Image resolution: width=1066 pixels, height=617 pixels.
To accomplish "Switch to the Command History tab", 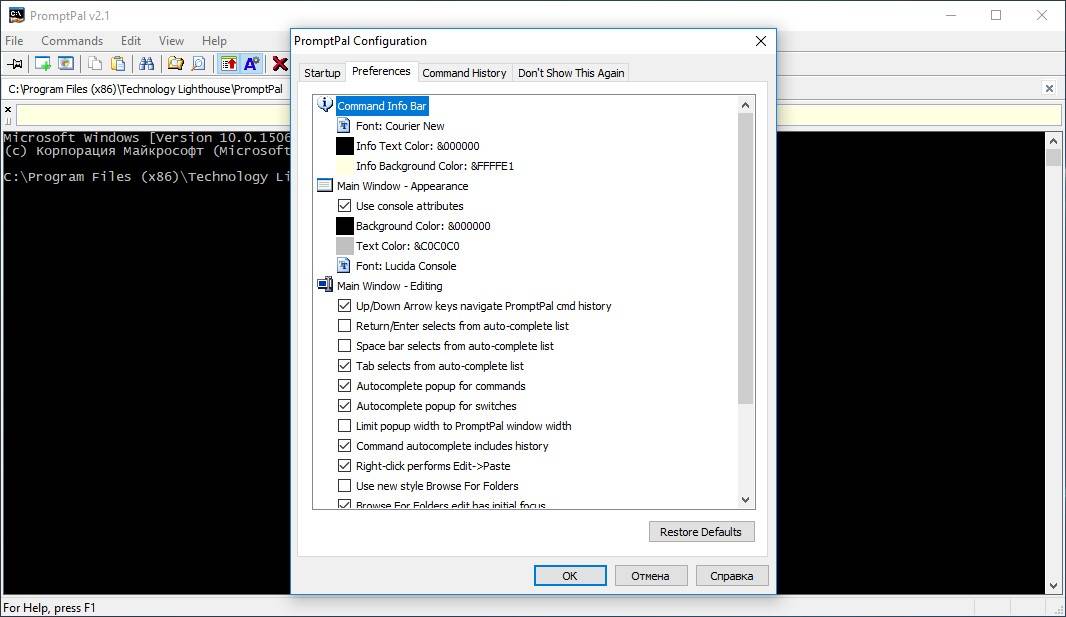I will pyautogui.click(x=464, y=73).
